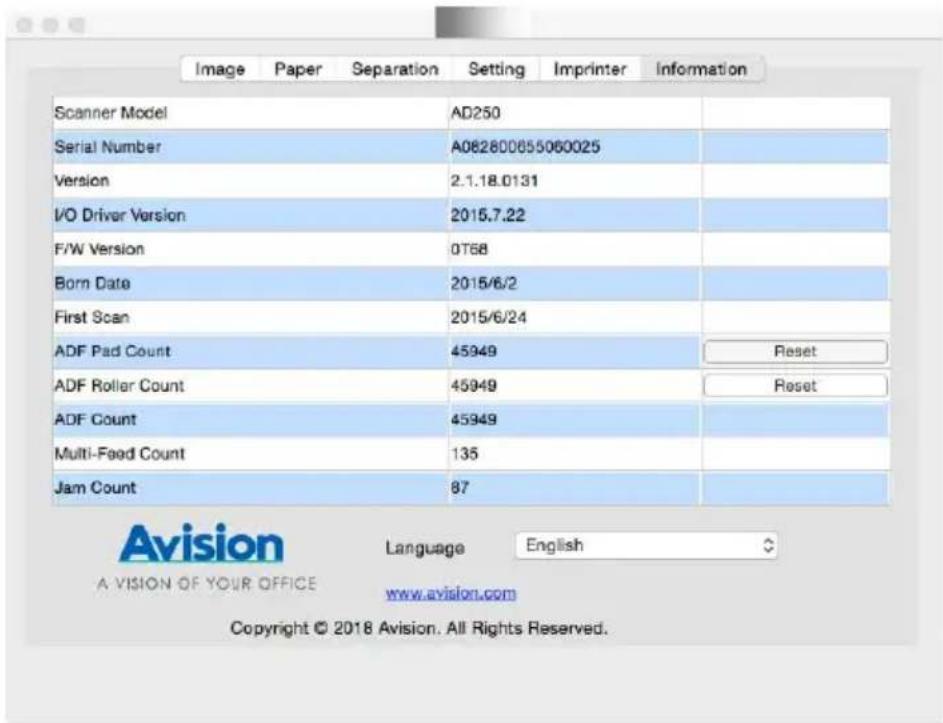Click the Copyright 2018 Avision notice
The image size is (943, 723).
(x=419, y=629)
